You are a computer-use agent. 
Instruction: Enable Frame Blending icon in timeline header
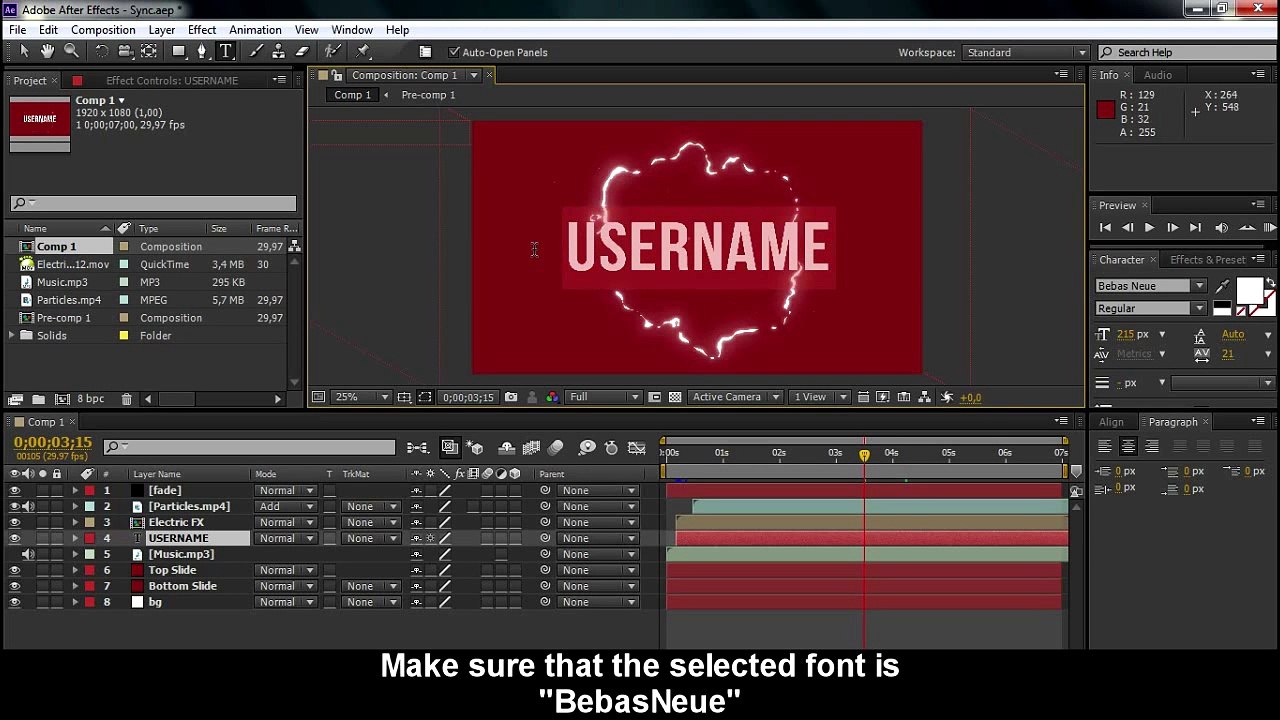pyautogui.click(x=531, y=448)
